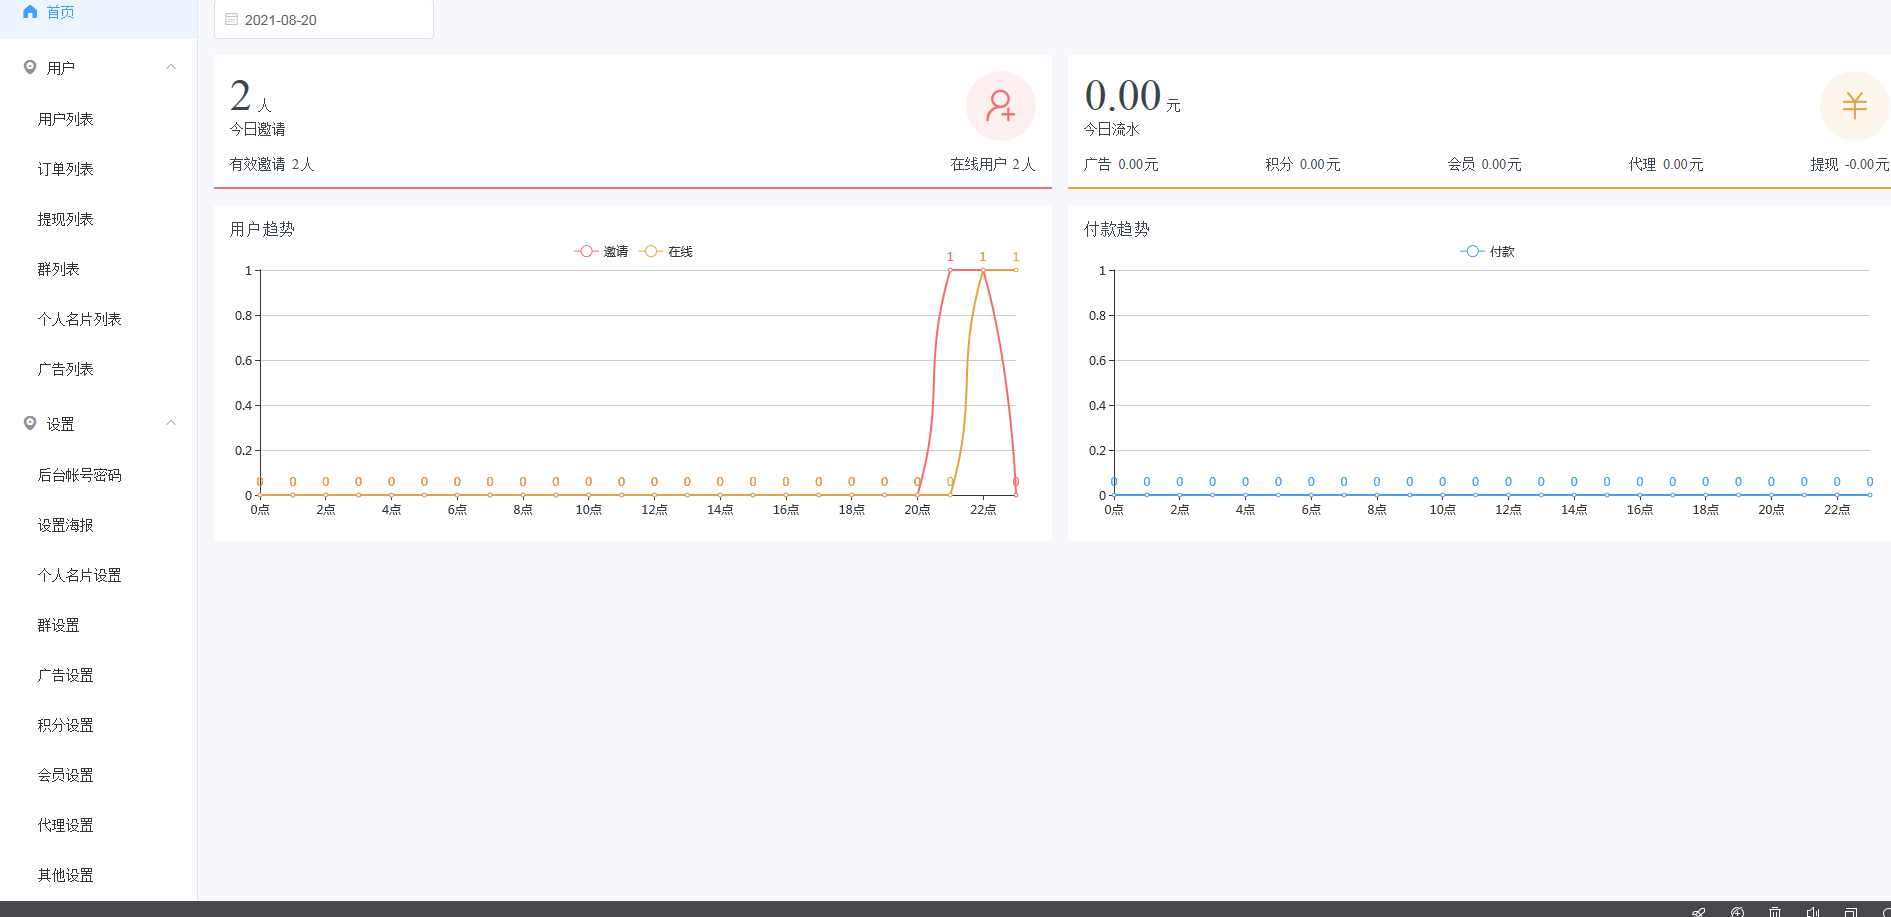Click the 其他设置 sidebar entry
The height and width of the screenshot is (917, 1891).
tap(66, 875)
